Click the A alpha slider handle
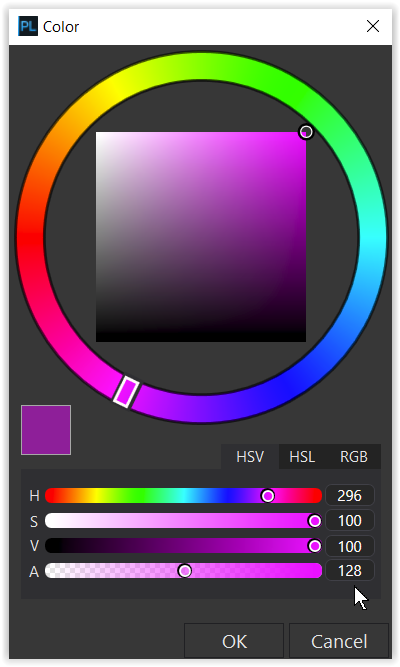Image resolution: width=400 pixels, height=667 pixels. (x=184, y=571)
